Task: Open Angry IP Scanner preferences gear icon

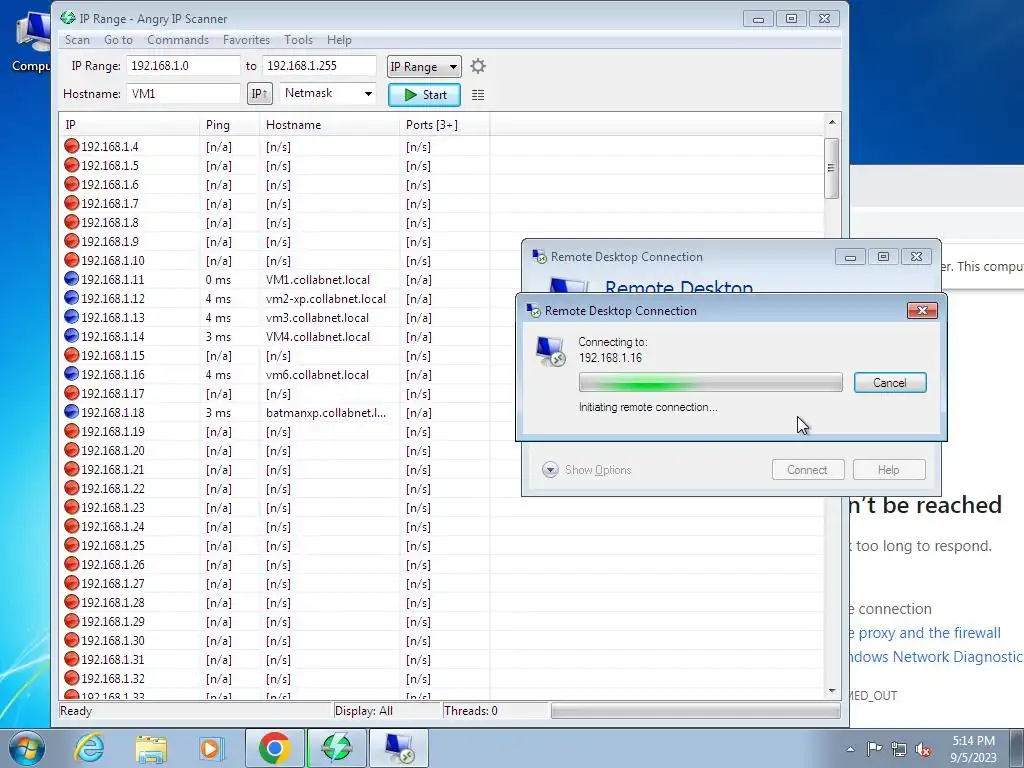Action: point(478,66)
